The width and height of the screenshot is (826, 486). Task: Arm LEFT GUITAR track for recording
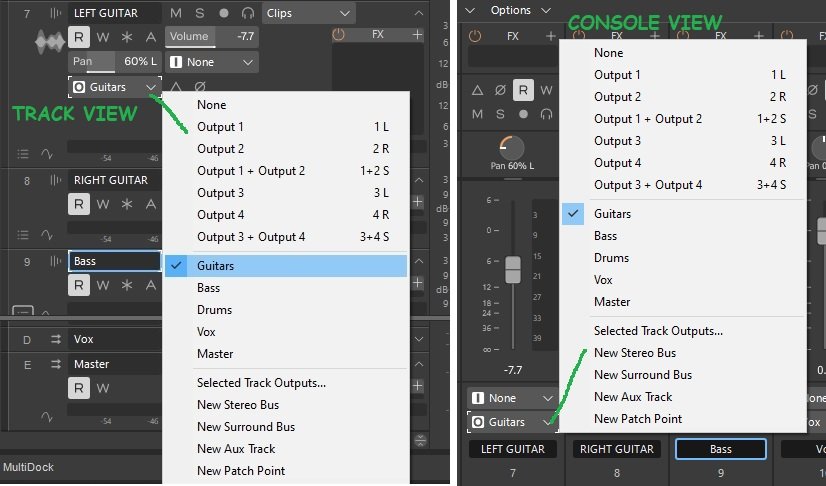point(223,14)
